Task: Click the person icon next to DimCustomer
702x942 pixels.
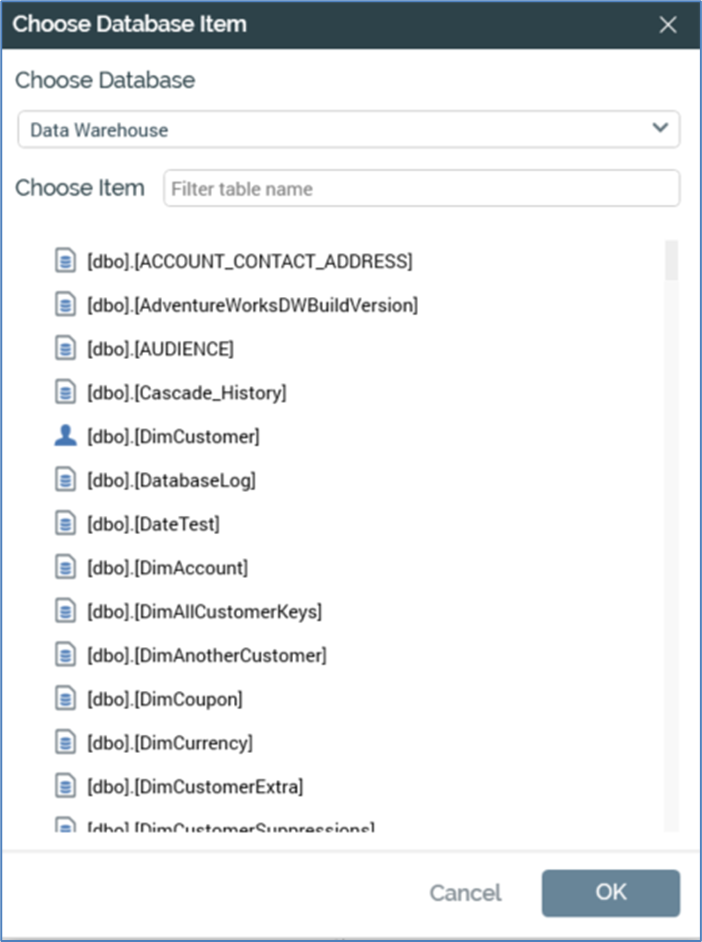Action: 65,436
